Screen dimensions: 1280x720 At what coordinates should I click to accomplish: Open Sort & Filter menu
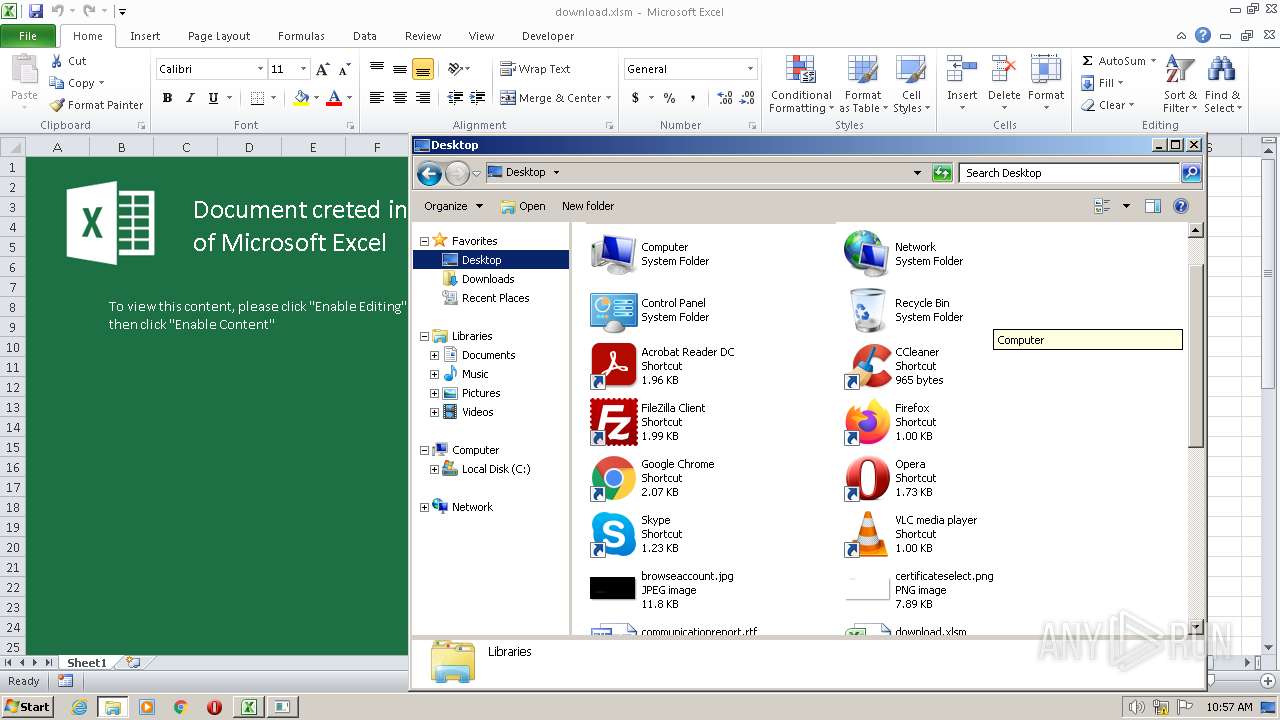pos(1179,84)
